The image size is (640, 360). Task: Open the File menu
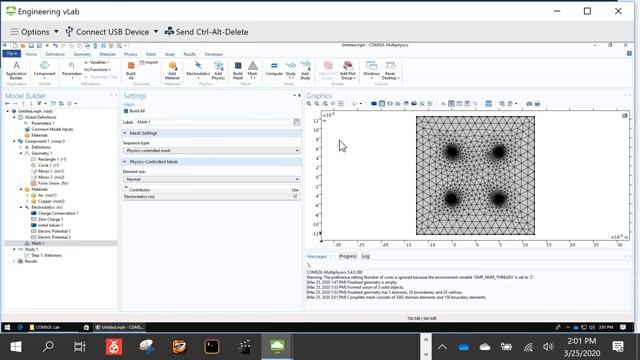(11, 54)
